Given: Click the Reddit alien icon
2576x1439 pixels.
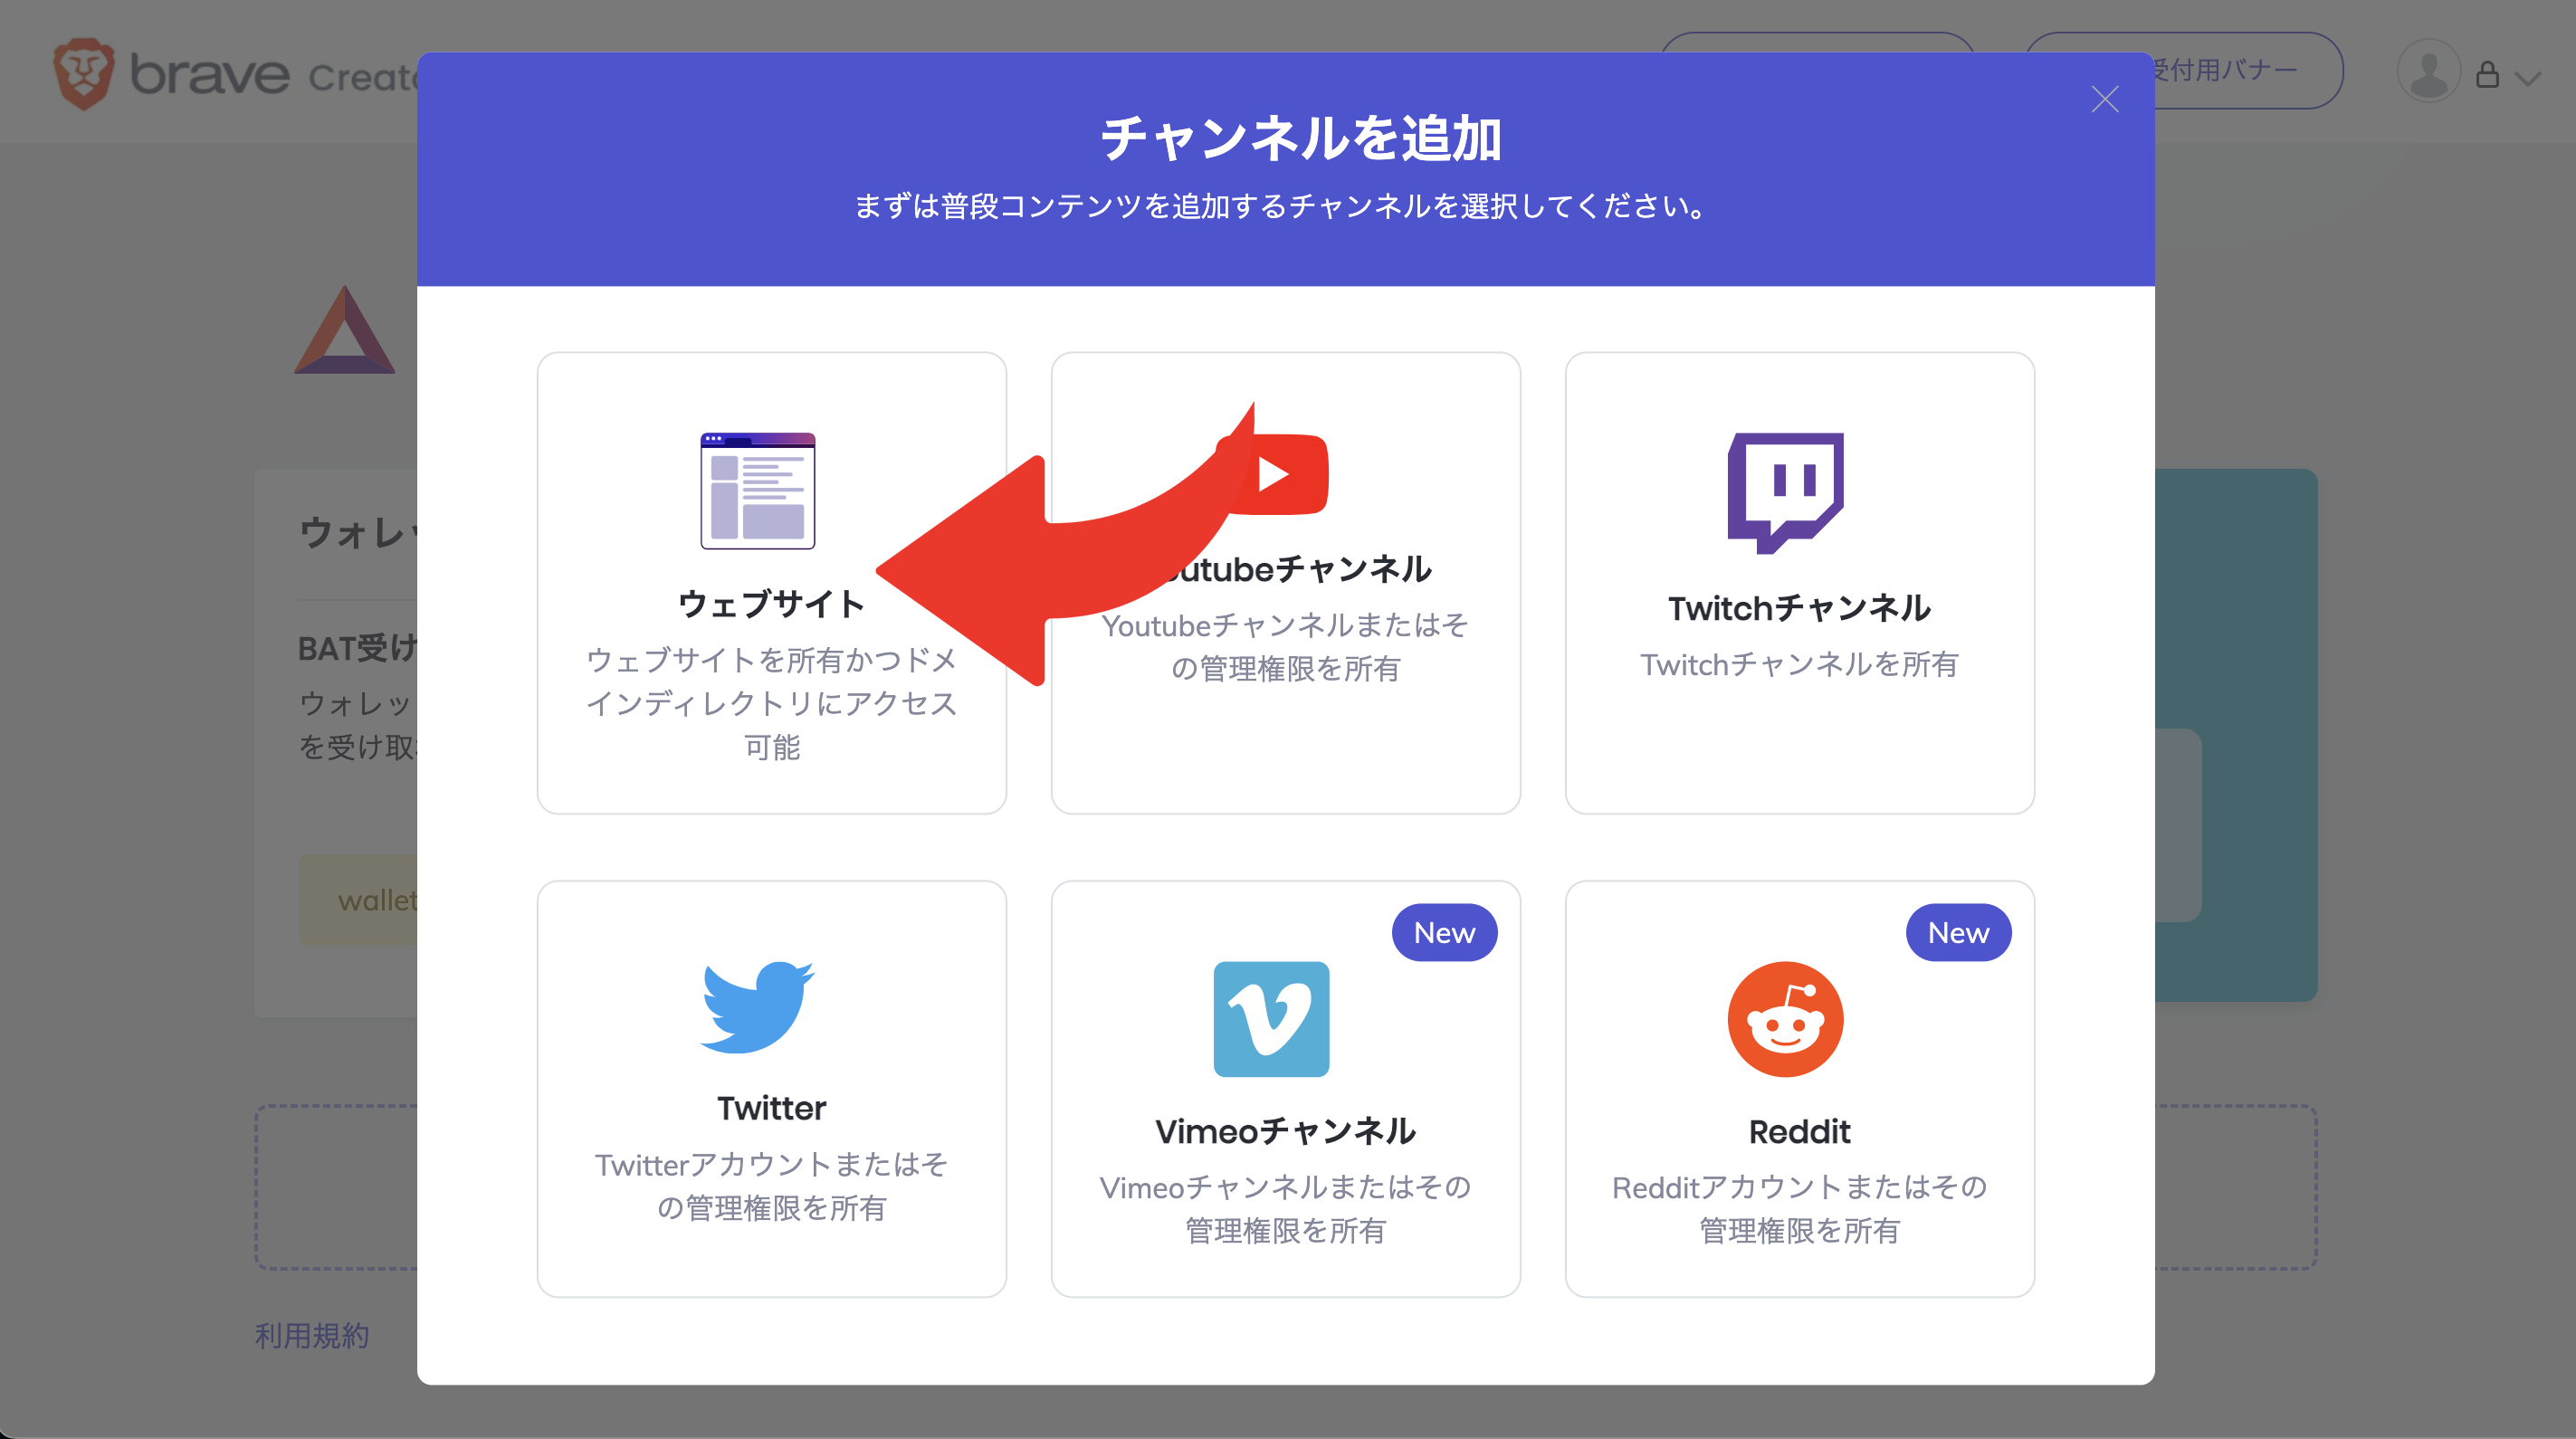Looking at the screenshot, I should pyautogui.click(x=1785, y=1019).
